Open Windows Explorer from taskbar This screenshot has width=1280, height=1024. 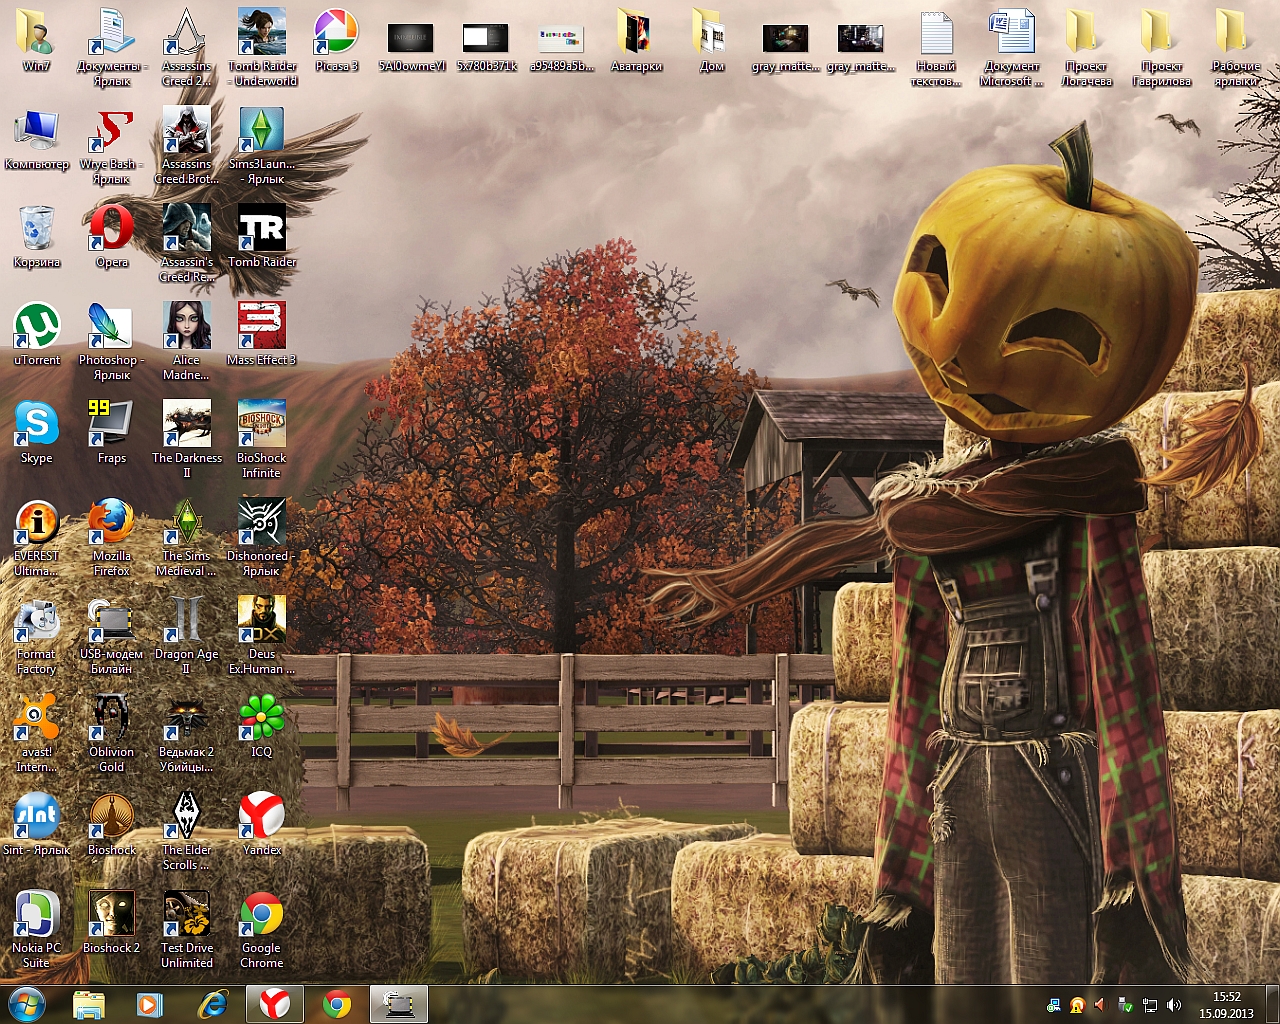coord(89,1004)
